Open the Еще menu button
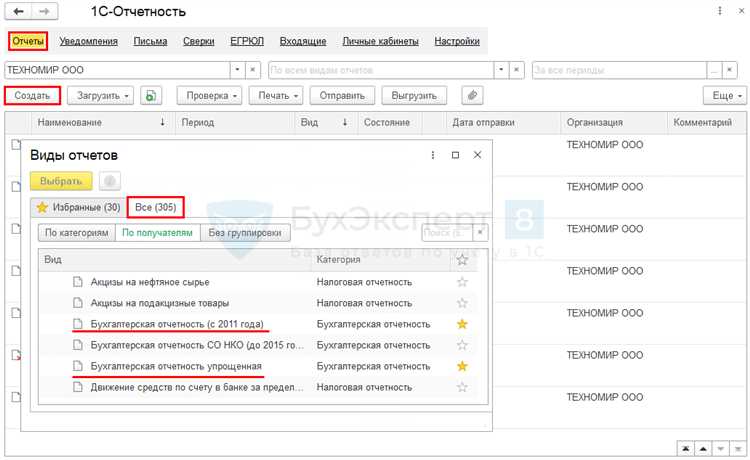 (725, 96)
